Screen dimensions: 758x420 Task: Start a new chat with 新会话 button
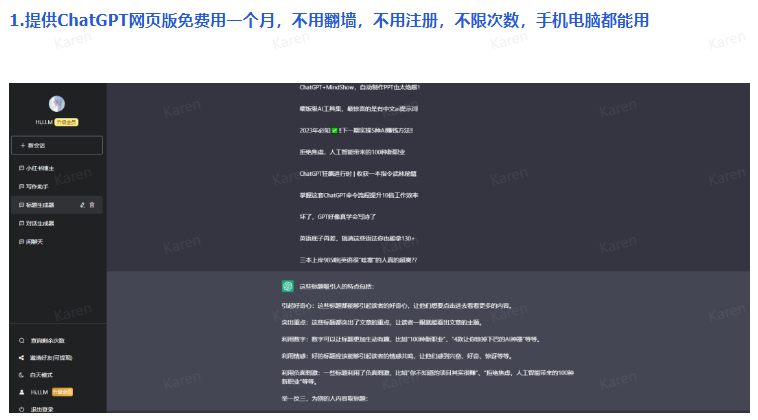(x=57, y=145)
